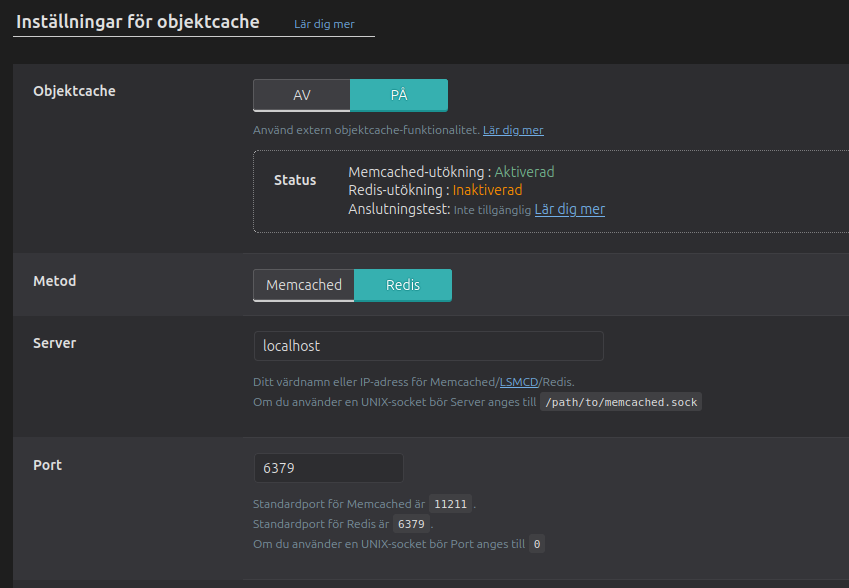849x588 pixels.
Task: Click the Aktiverad status for Memcached-utökning
Action: click(x=525, y=171)
